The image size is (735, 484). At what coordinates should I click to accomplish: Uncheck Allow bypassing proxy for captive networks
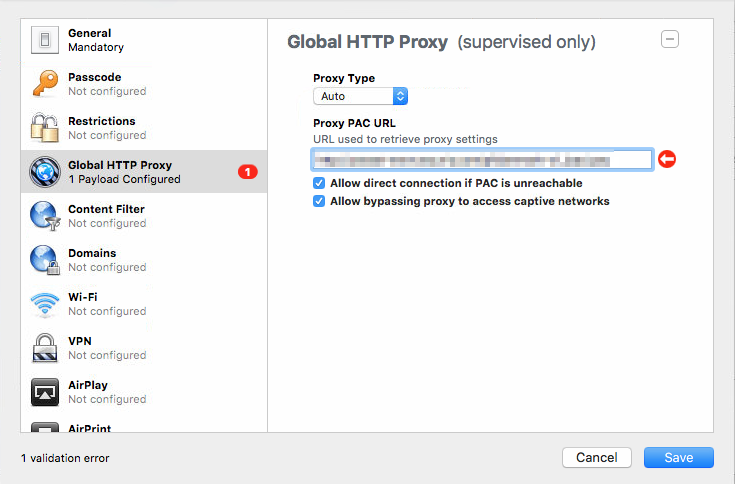[319, 201]
